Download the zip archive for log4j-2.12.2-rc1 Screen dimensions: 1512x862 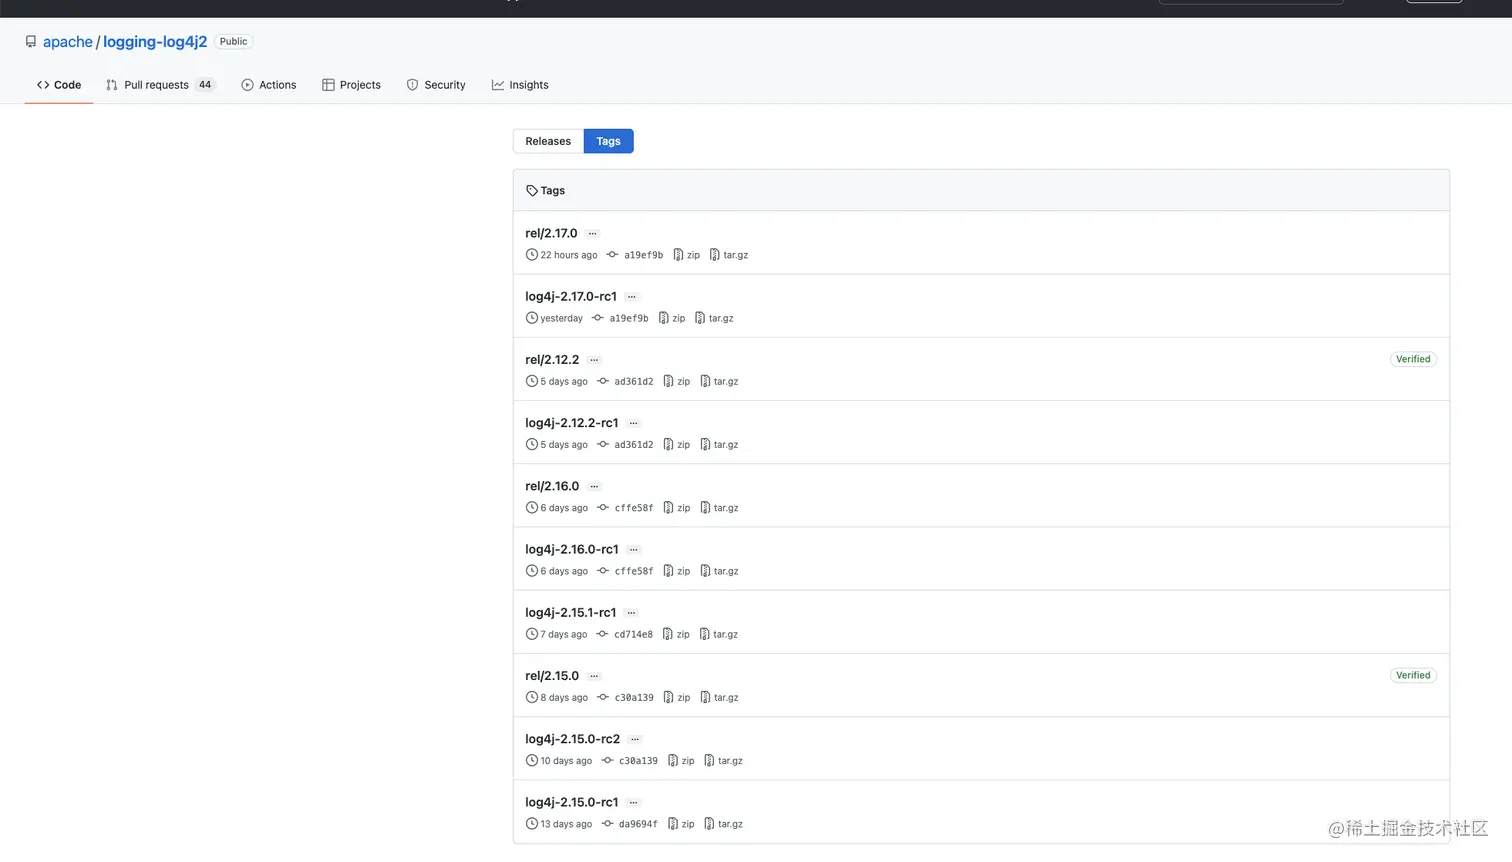click(677, 445)
